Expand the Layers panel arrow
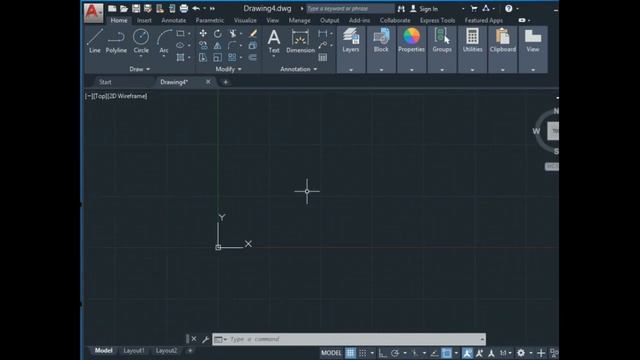This screenshot has width=640, height=360. (351, 70)
